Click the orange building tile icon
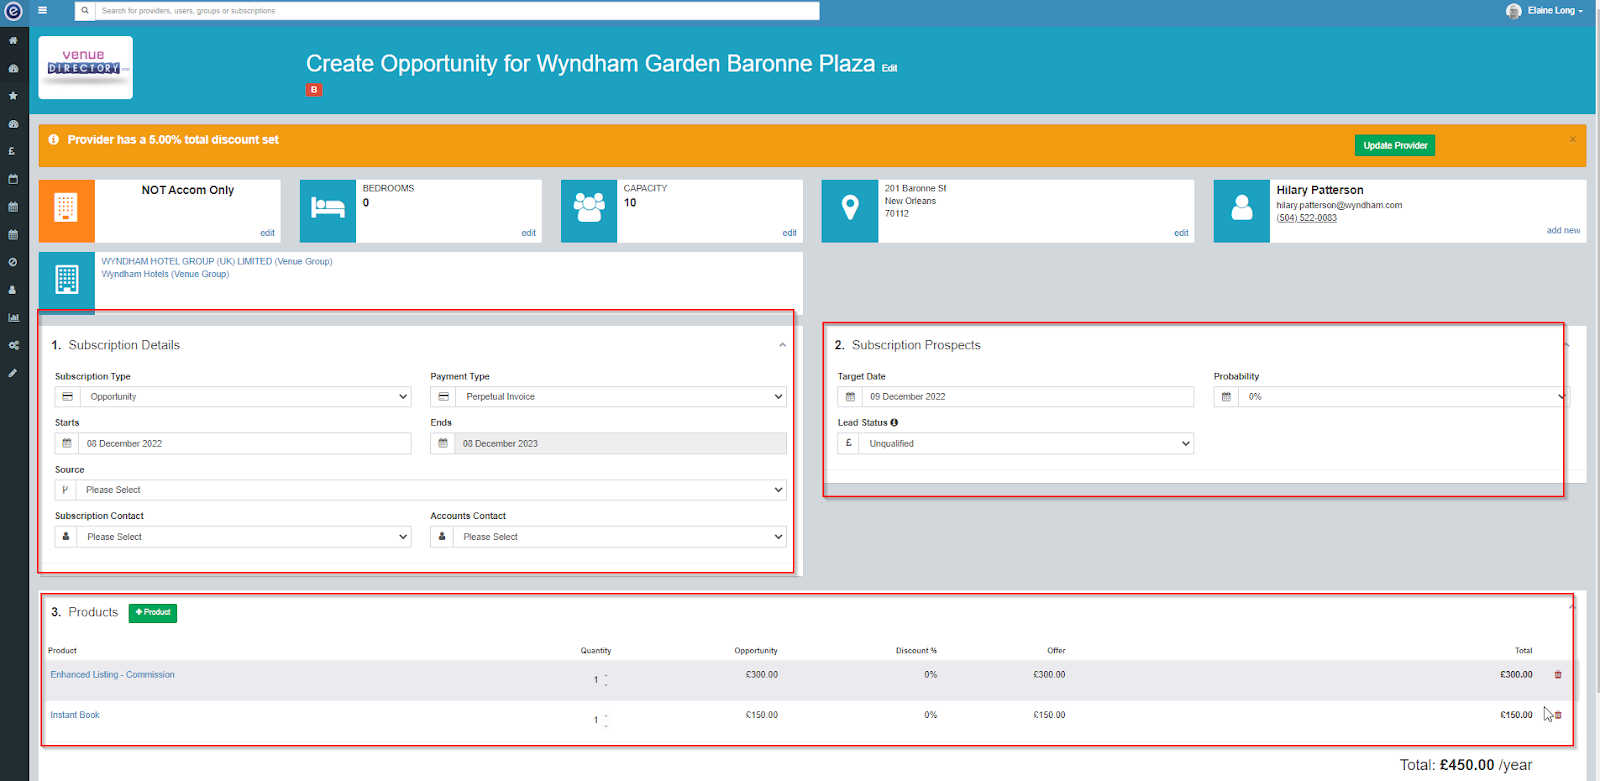 tap(67, 211)
